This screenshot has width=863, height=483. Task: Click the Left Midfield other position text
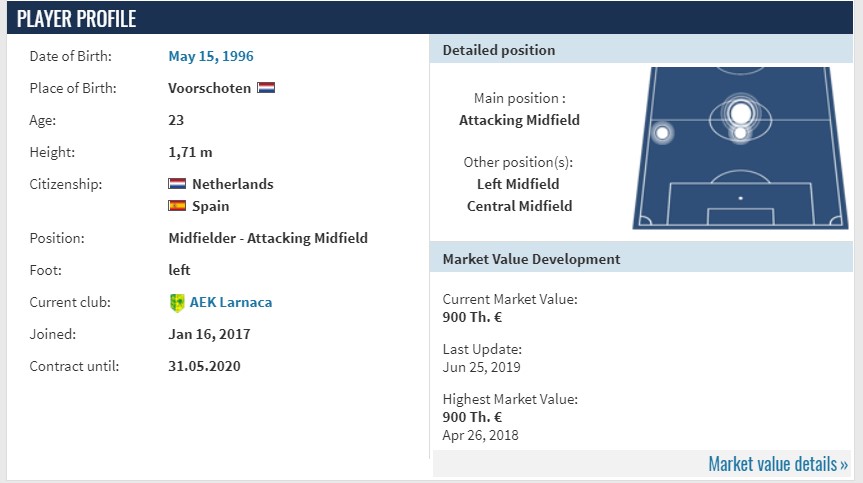click(518, 184)
